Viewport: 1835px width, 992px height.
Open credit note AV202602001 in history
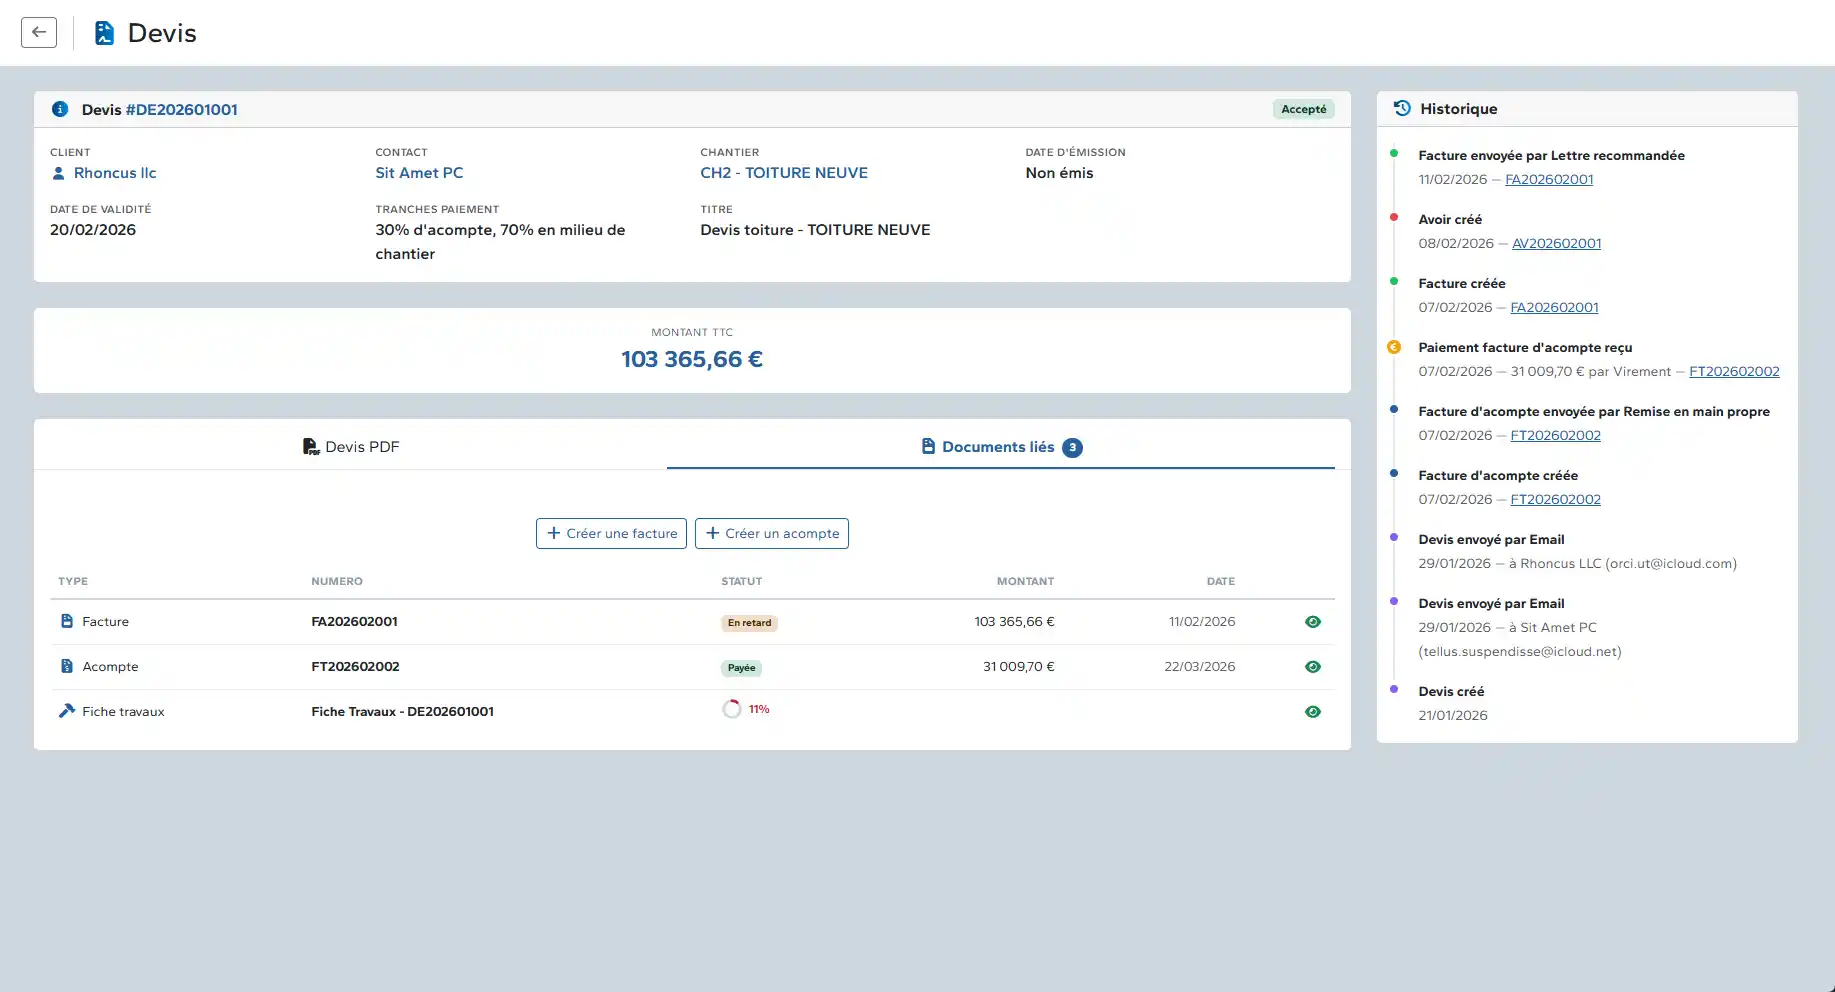coord(1556,243)
